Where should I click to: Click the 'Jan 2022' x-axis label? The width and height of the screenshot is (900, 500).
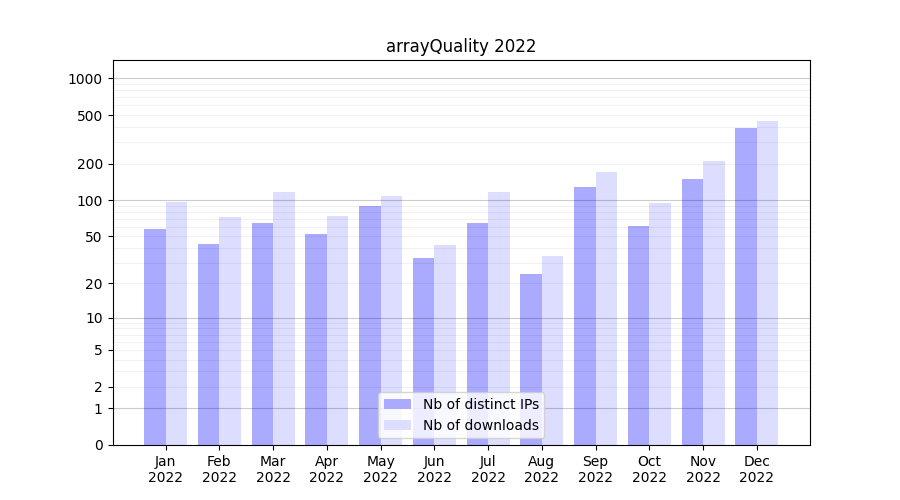tap(165, 469)
